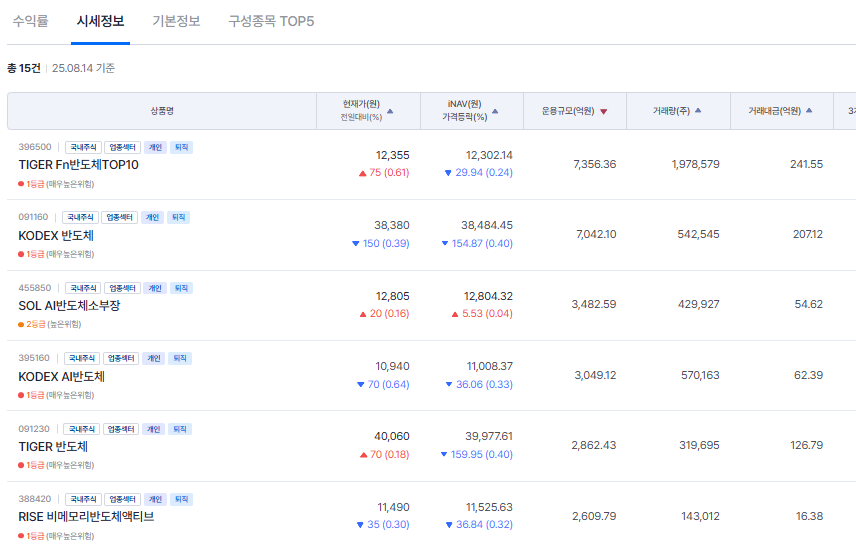Click trading value 241.55
Image resolution: width=856 pixels, height=551 pixels.
(x=806, y=164)
